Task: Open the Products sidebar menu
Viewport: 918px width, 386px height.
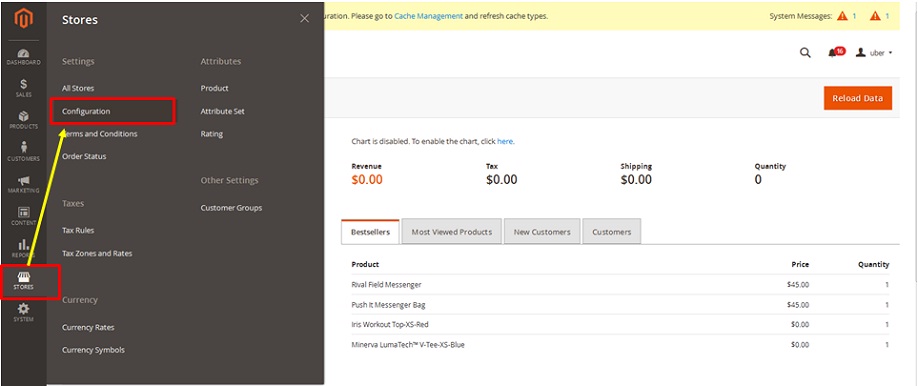Action: point(23,120)
